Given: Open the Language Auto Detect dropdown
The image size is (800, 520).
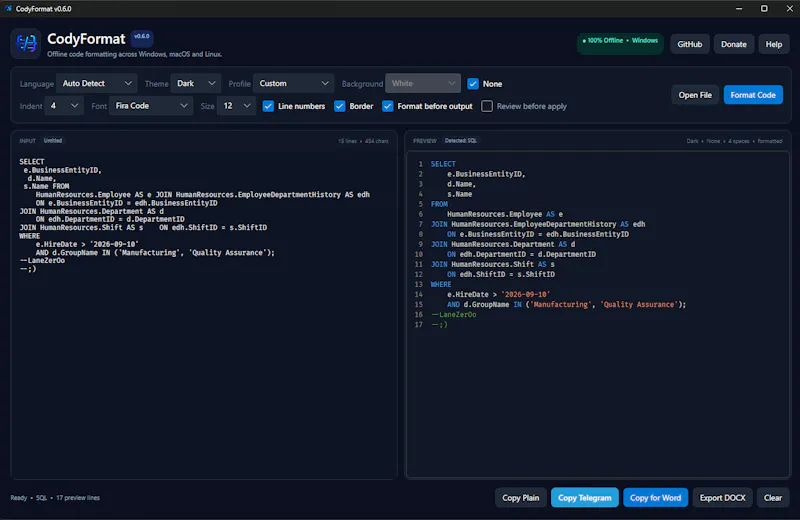Looking at the screenshot, I should (x=96, y=83).
